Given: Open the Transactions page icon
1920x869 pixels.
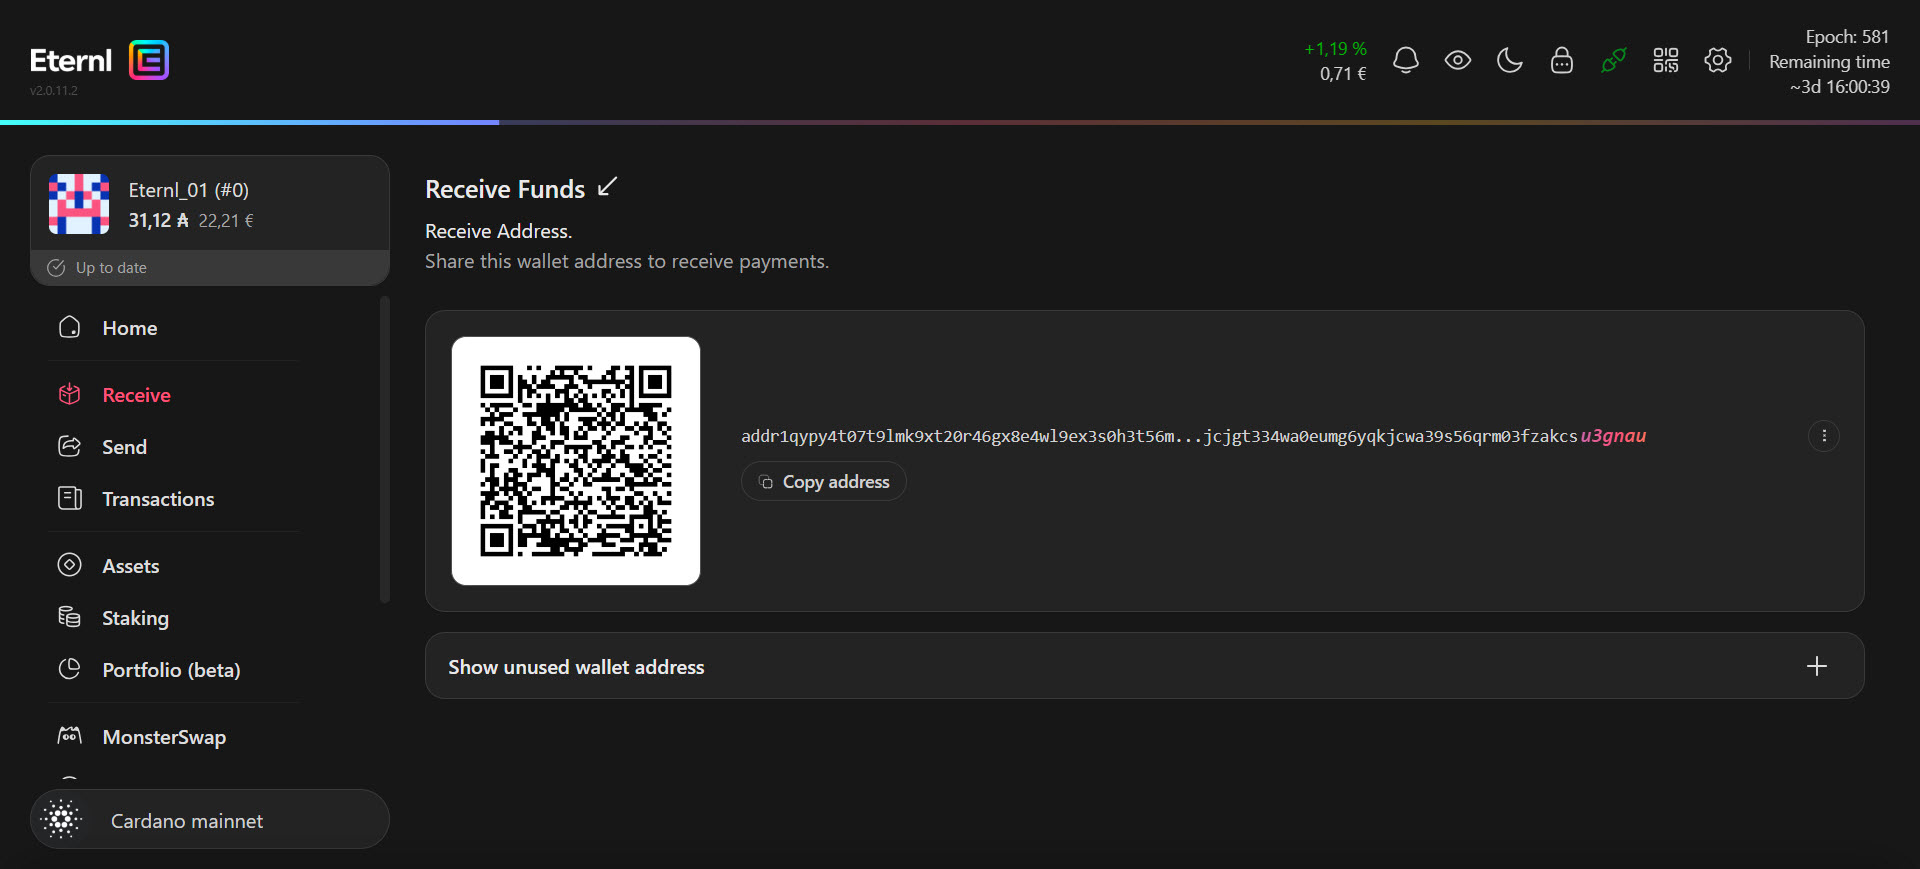Looking at the screenshot, I should (70, 498).
